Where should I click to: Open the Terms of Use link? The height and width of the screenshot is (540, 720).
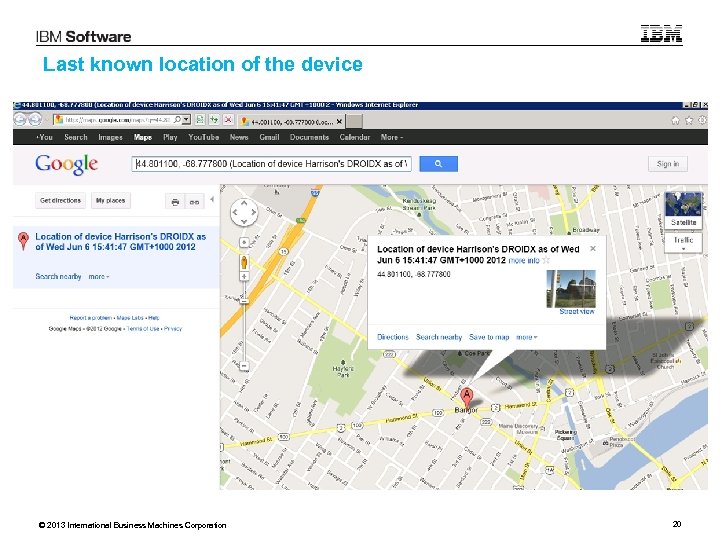click(143, 329)
